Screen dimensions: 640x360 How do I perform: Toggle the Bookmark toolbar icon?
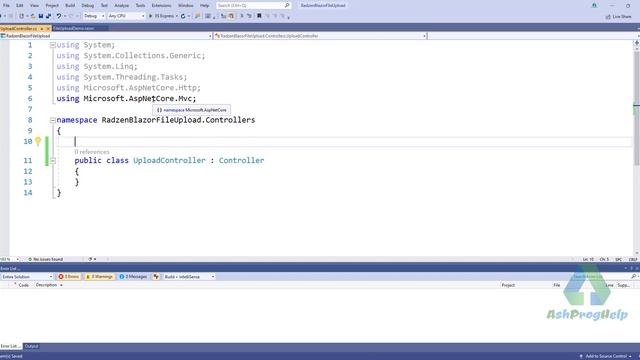coord(259,16)
